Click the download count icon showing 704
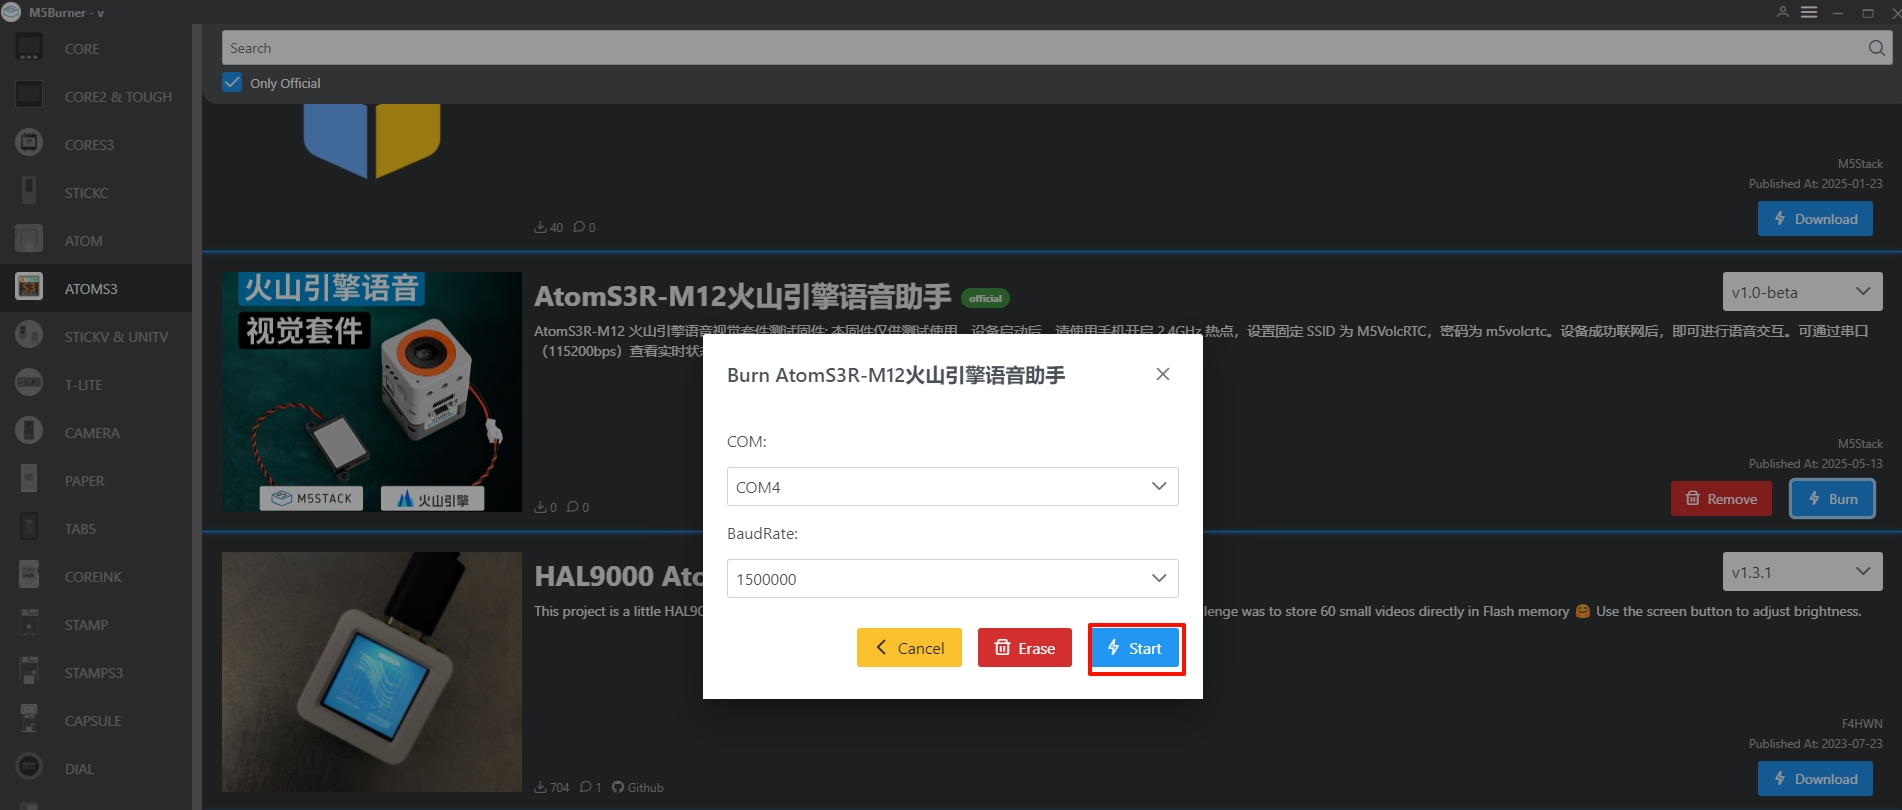The width and height of the screenshot is (1902, 810). (x=540, y=787)
